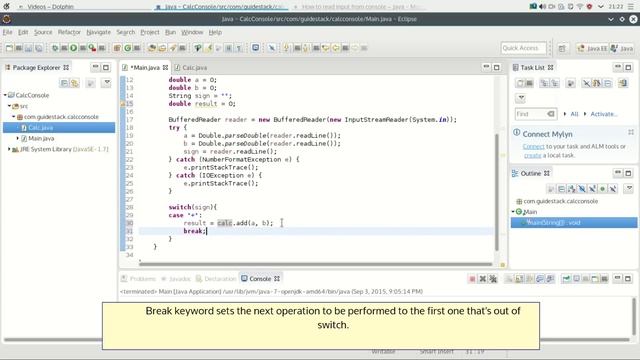This screenshot has height=360, width=640.
Task: Click the New file toolbar icon
Action: [x=9, y=48]
